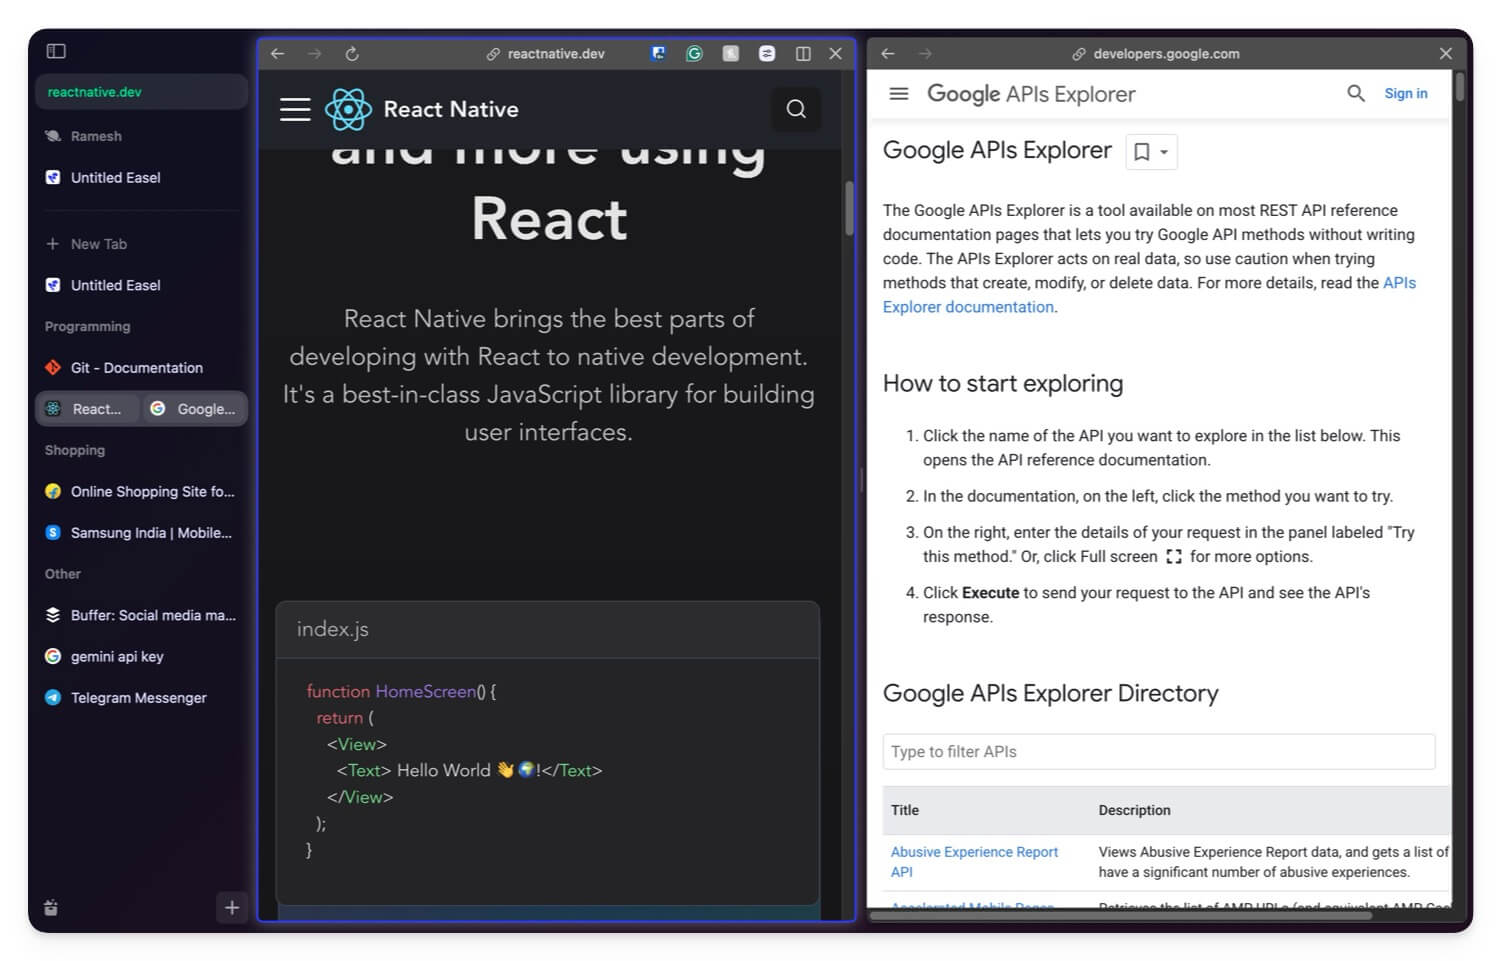The height and width of the screenshot is (961, 1502).
Task: Click the Sign in link
Action: [1405, 94]
